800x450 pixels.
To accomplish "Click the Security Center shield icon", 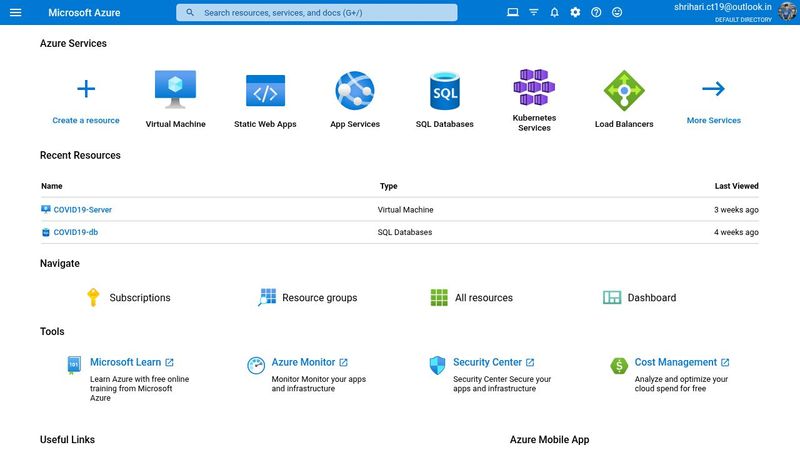I will coord(437,365).
